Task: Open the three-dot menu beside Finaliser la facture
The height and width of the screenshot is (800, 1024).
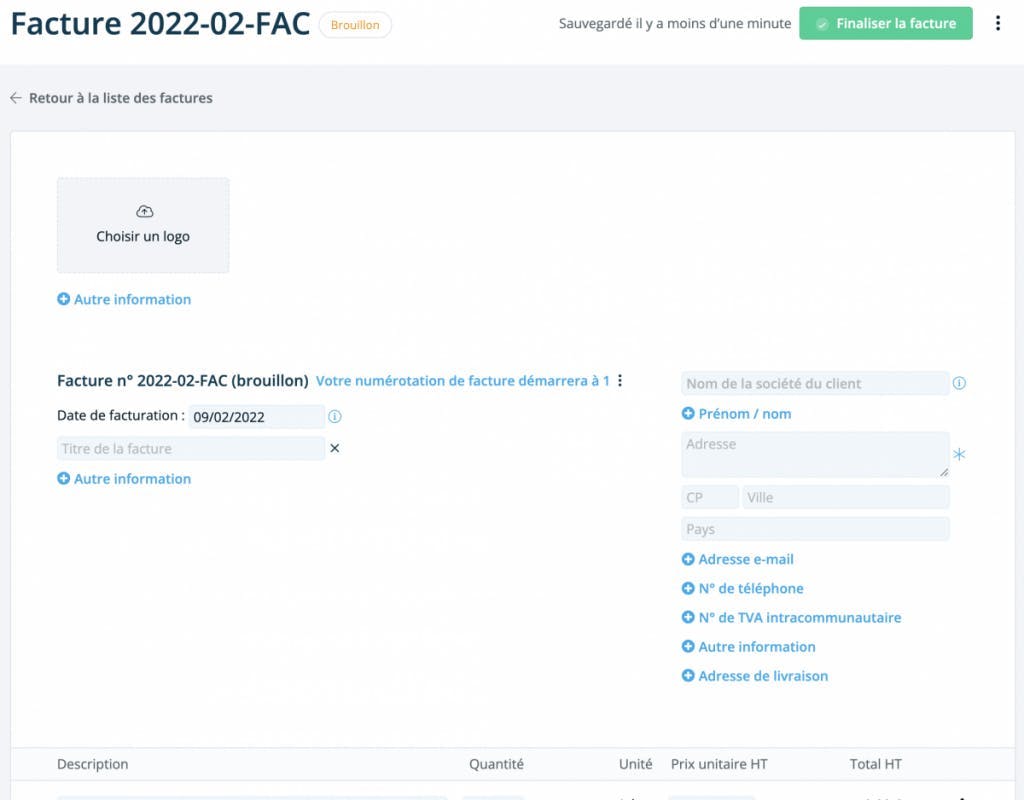Action: tap(997, 24)
